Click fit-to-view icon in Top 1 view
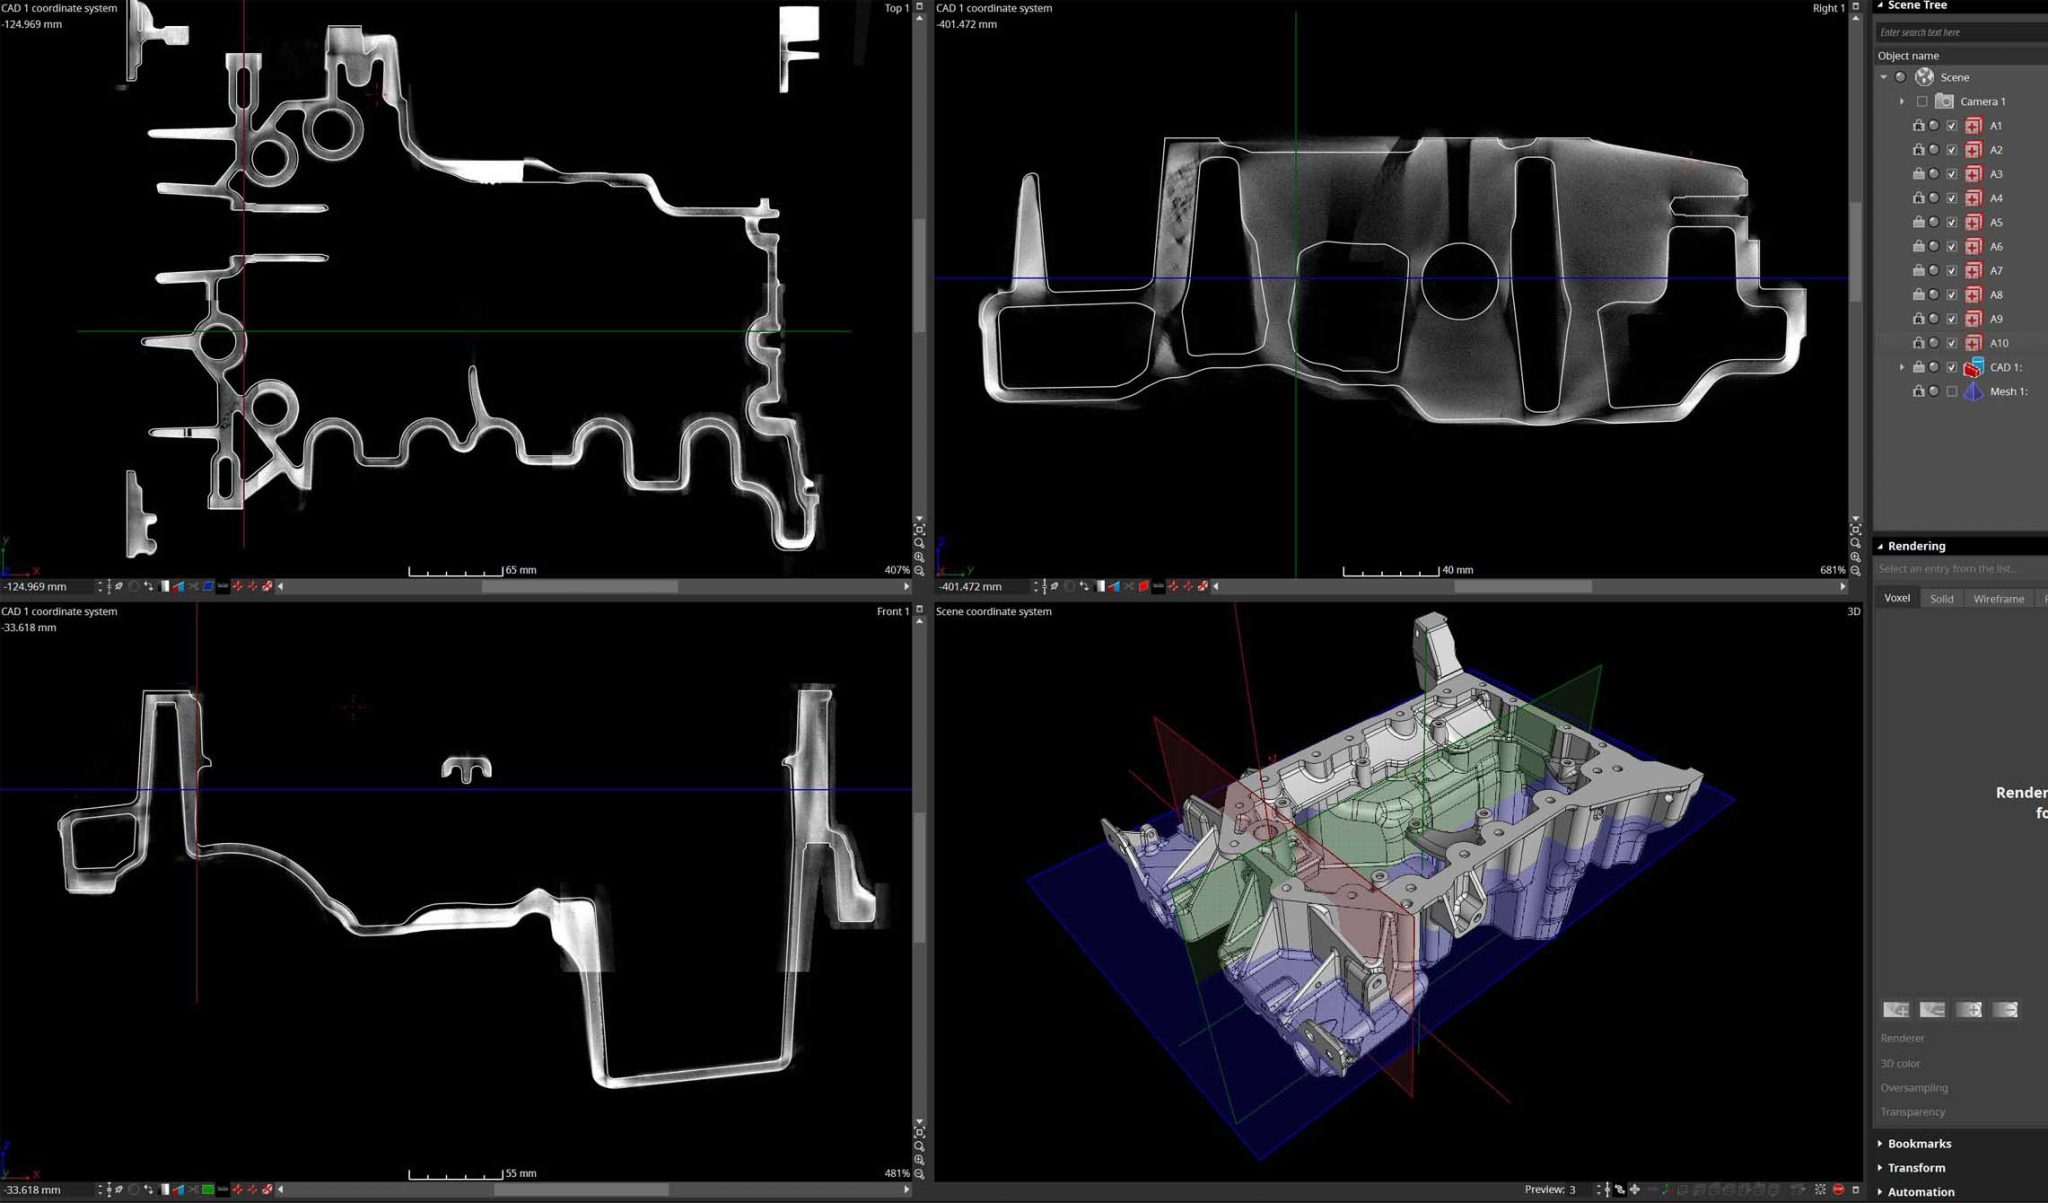This screenshot has width=2048, height=1203. tap(919, 529)
